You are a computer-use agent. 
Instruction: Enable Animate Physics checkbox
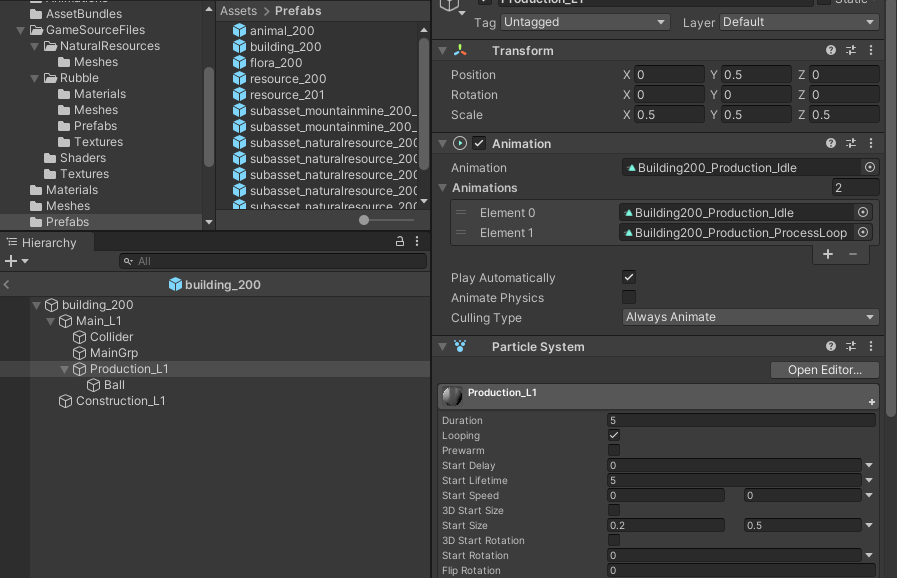pos(629,297)
